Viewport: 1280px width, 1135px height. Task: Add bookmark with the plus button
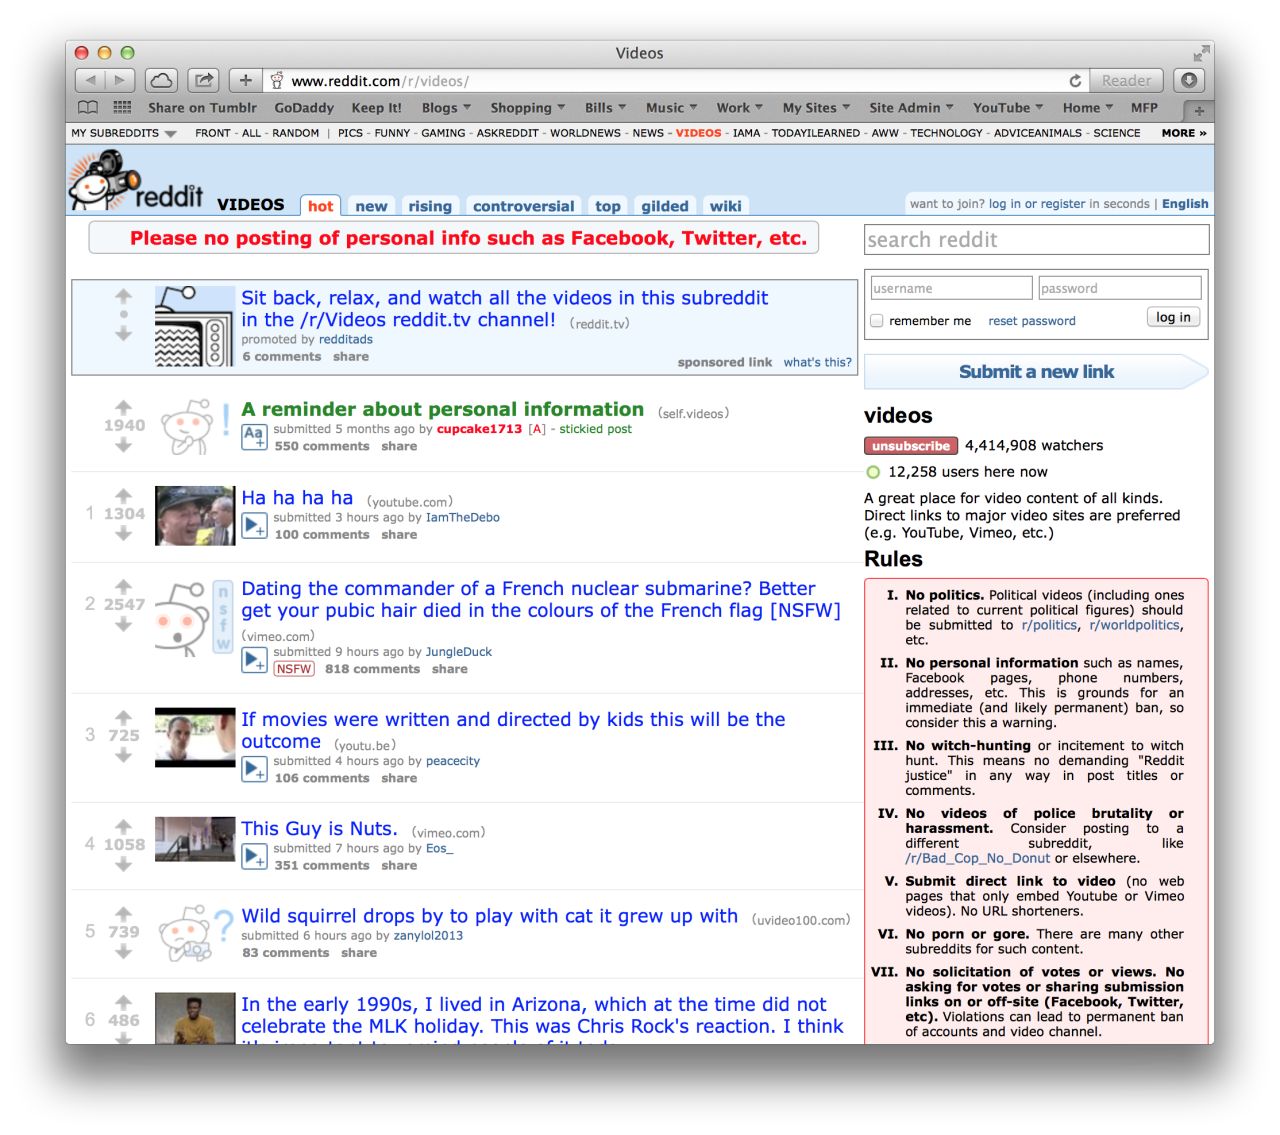[245, 81]
